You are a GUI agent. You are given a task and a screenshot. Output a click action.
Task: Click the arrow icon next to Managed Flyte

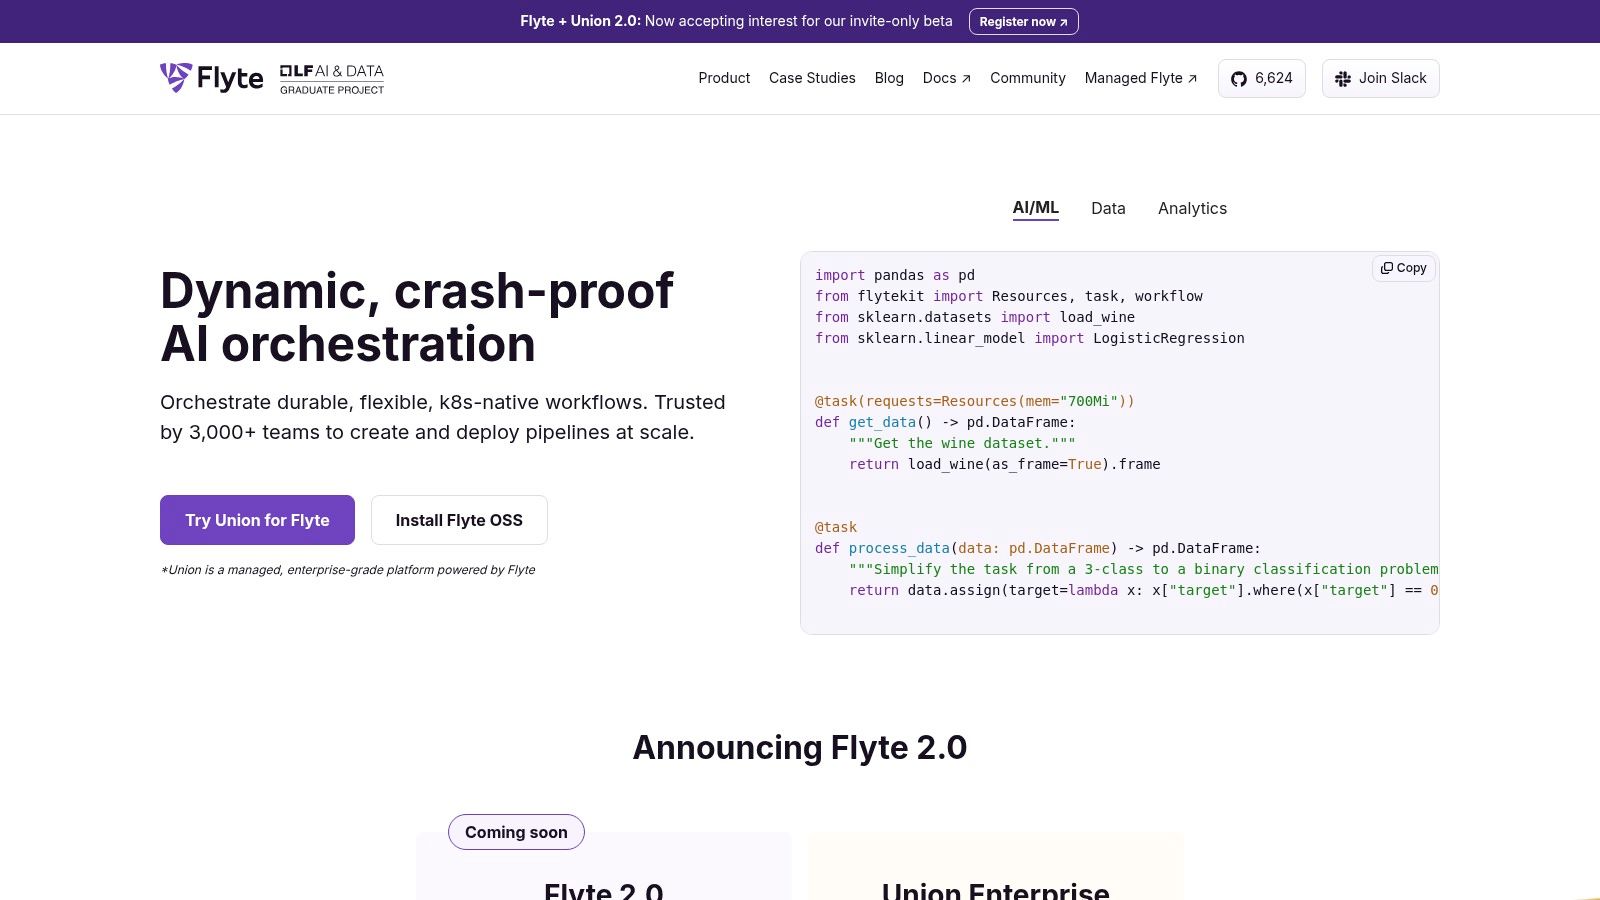(x=1192, y=77)
